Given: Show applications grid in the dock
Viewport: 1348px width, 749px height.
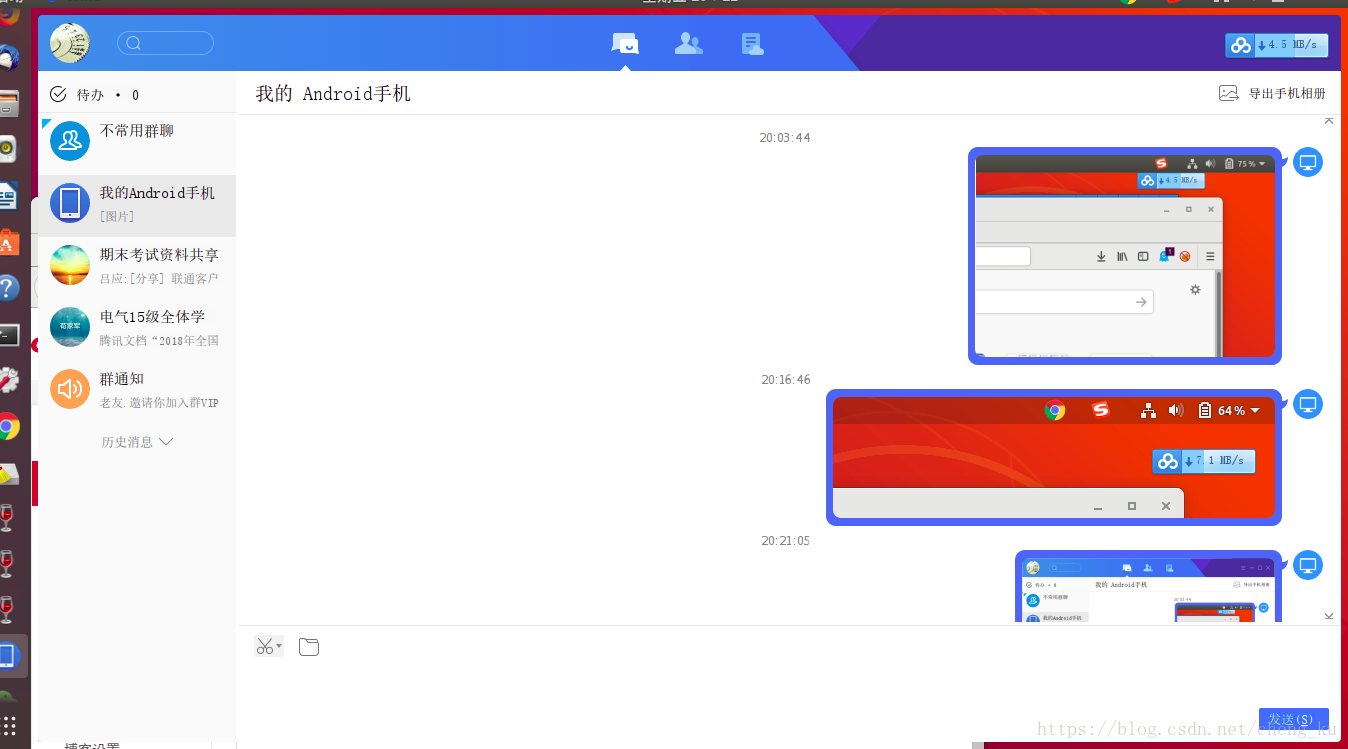Looking at the screenshot, I should (x=8, y=727).
